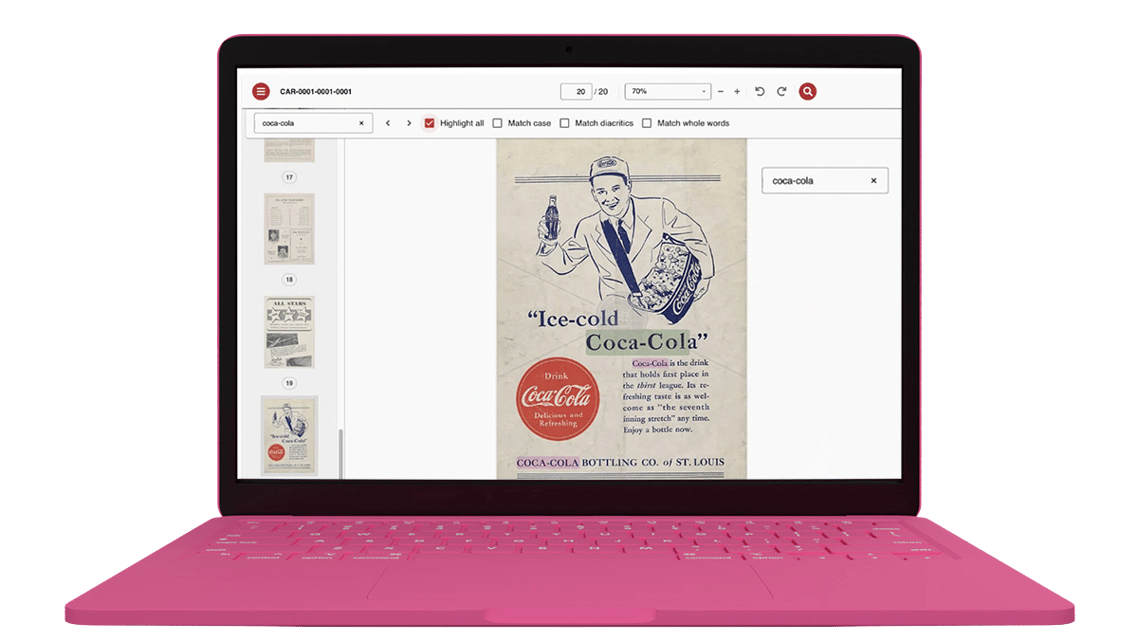Enable the Match case checkbox
This screenshot has height=640, width=1138.
pyautogui.click(x=497, y=123)
